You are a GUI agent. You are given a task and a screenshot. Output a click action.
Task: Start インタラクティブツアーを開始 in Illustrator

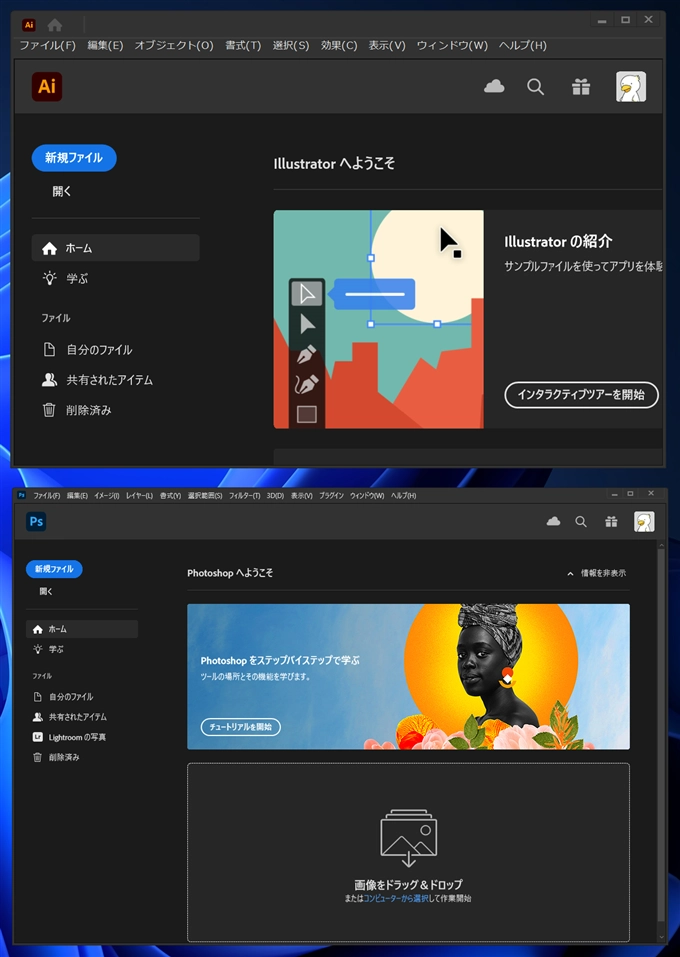click(x=581, y=395)
